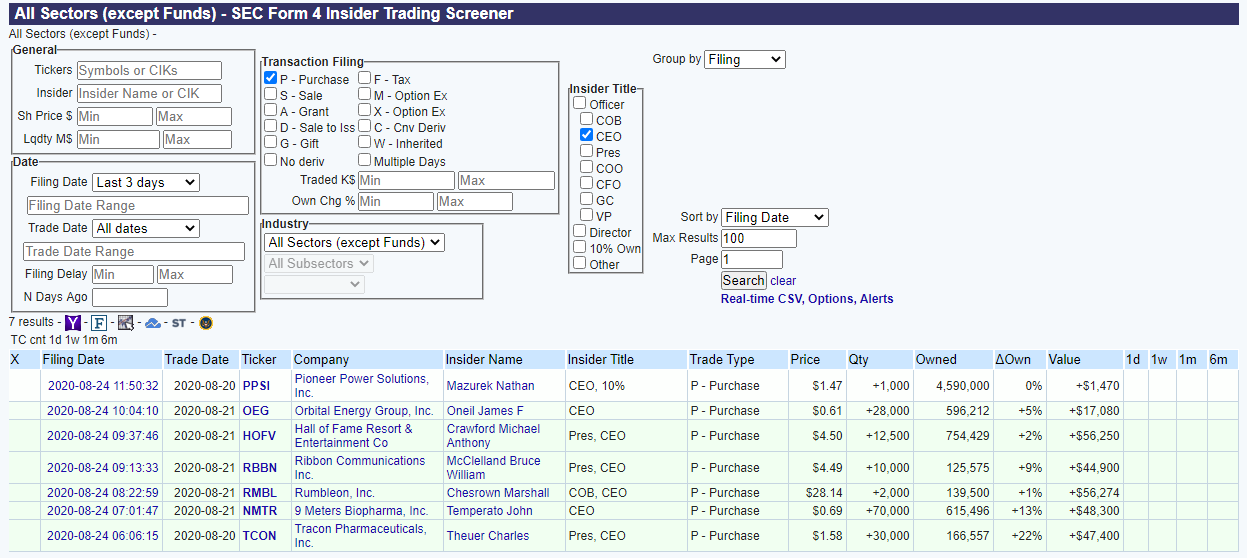Enable the 10% Own checkbox
This screenshot has height=558, width=1247.
click(579, 247)
